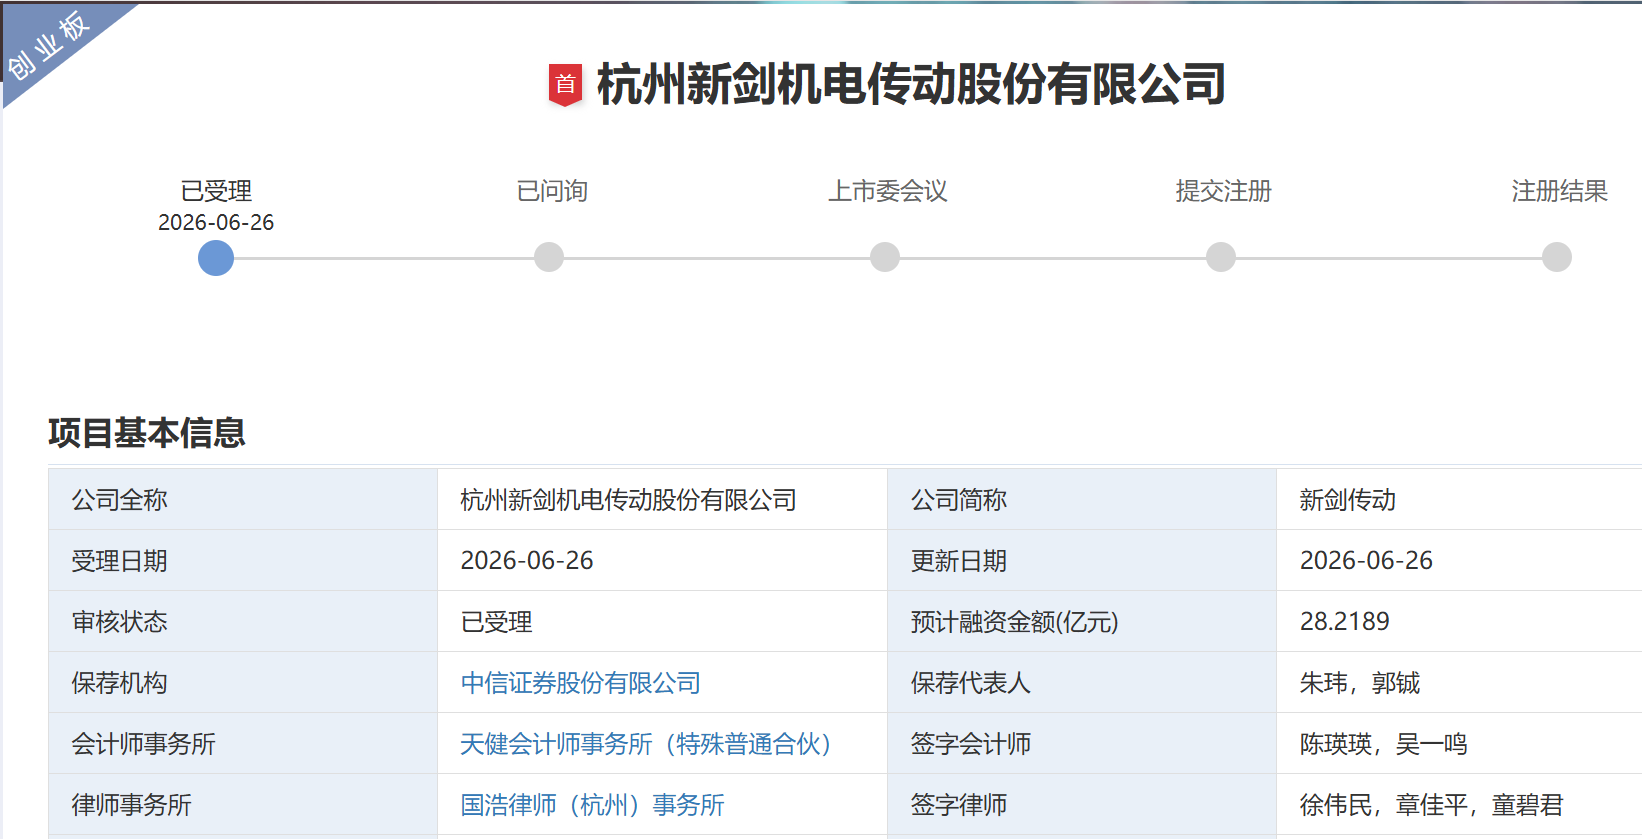Select the 上市委会议 timeline node

point(885,257)
